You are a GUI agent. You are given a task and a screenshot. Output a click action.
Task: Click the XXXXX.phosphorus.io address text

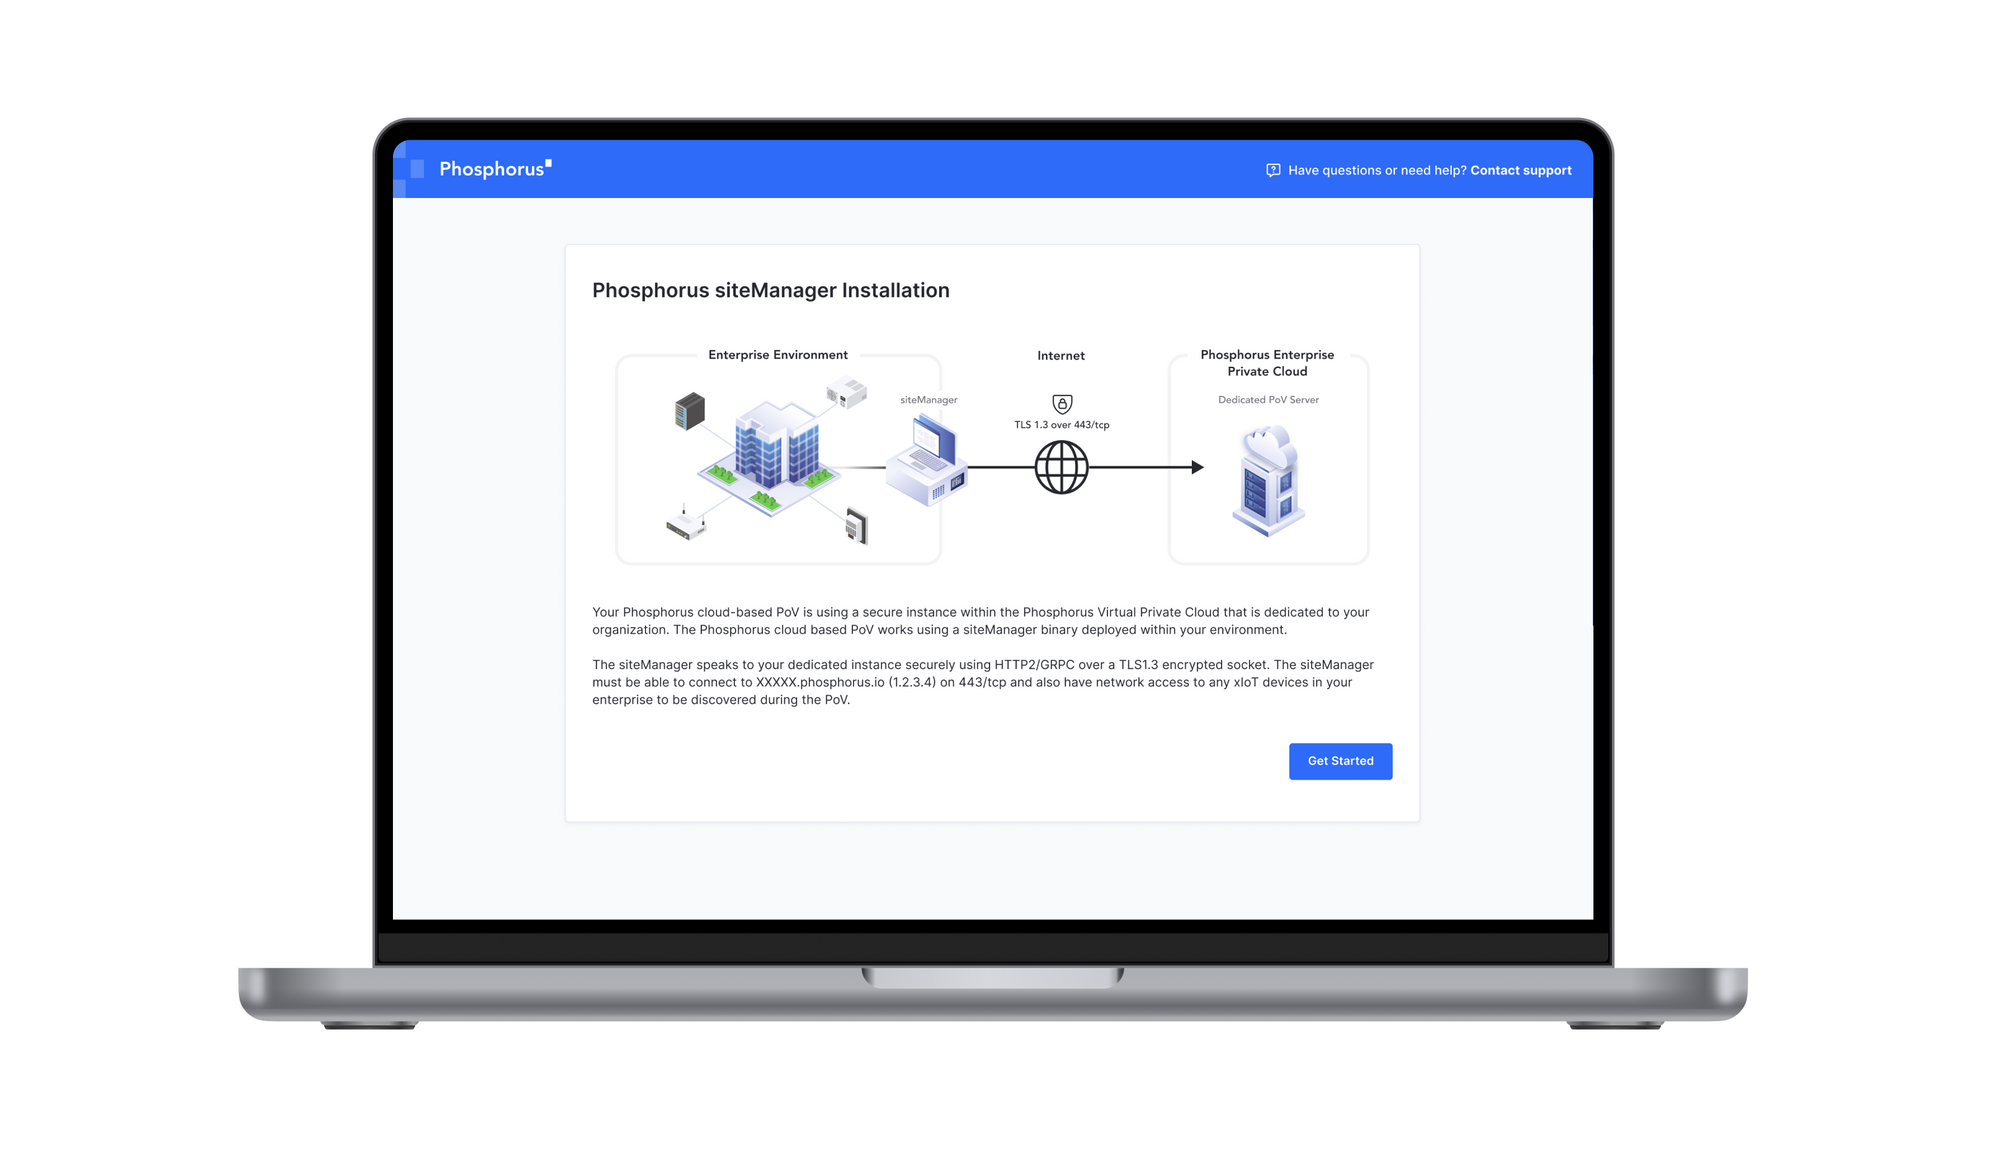(x=820, y=682)
